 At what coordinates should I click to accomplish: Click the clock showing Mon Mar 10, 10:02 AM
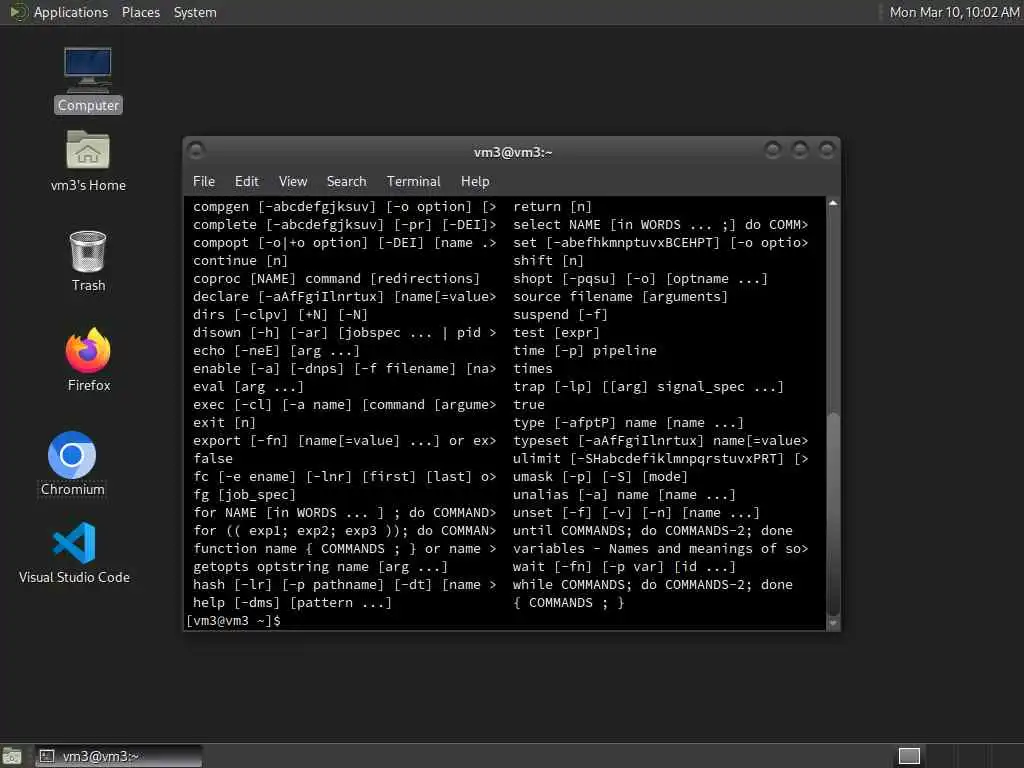954,12
